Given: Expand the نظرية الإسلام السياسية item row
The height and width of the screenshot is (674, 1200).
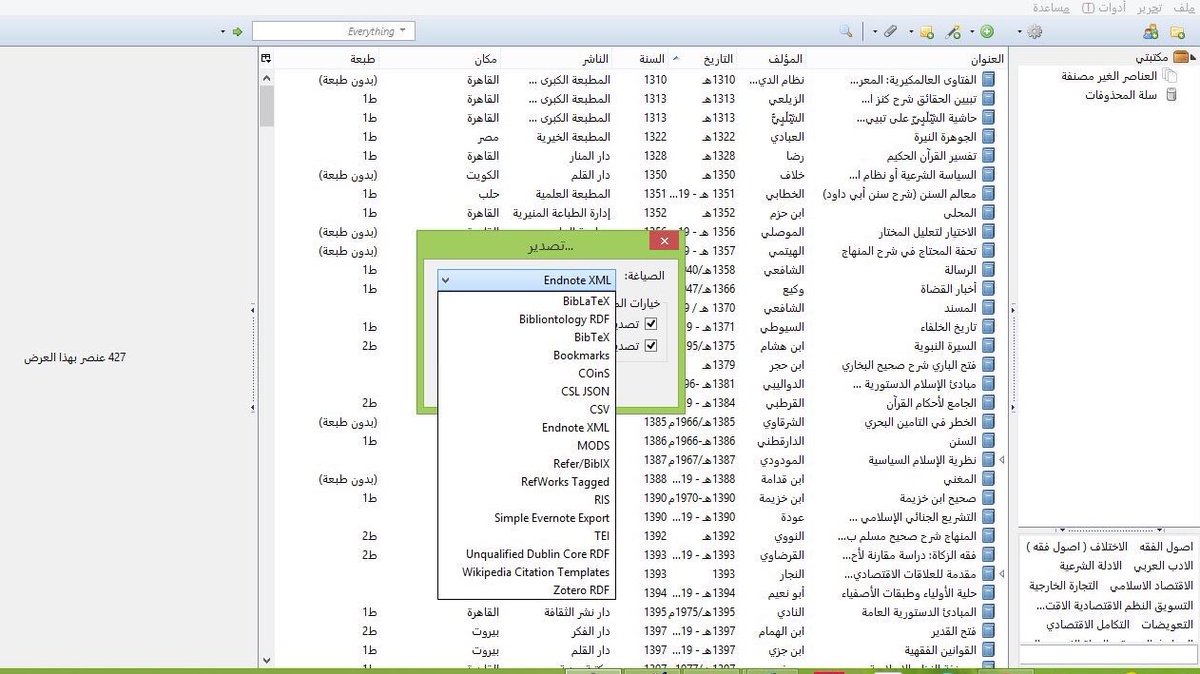Looking at the screenshot, I should point(1003,460).
